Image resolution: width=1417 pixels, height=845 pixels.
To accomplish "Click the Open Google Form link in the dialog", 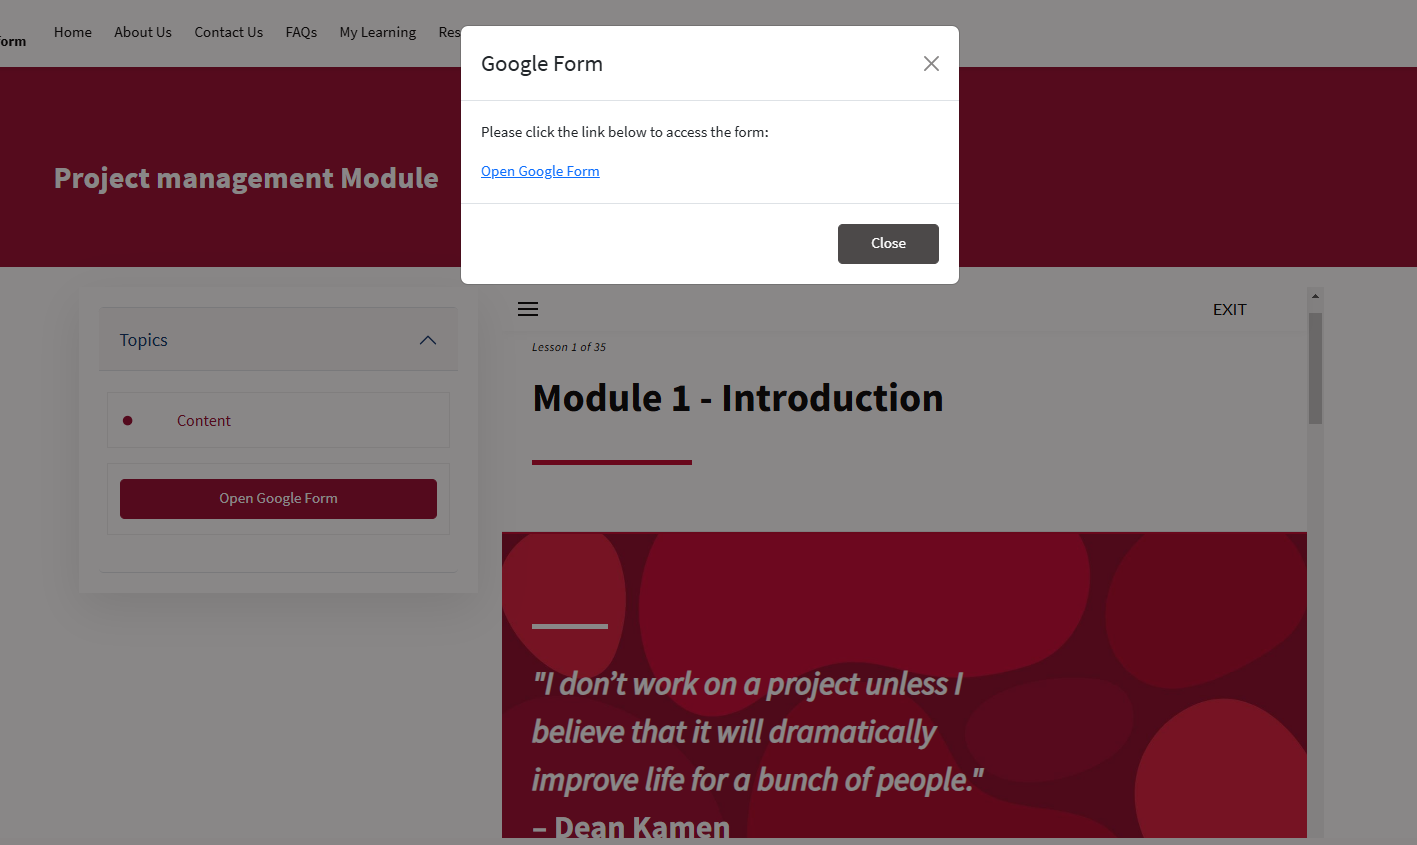I will (x=540, y=171).
